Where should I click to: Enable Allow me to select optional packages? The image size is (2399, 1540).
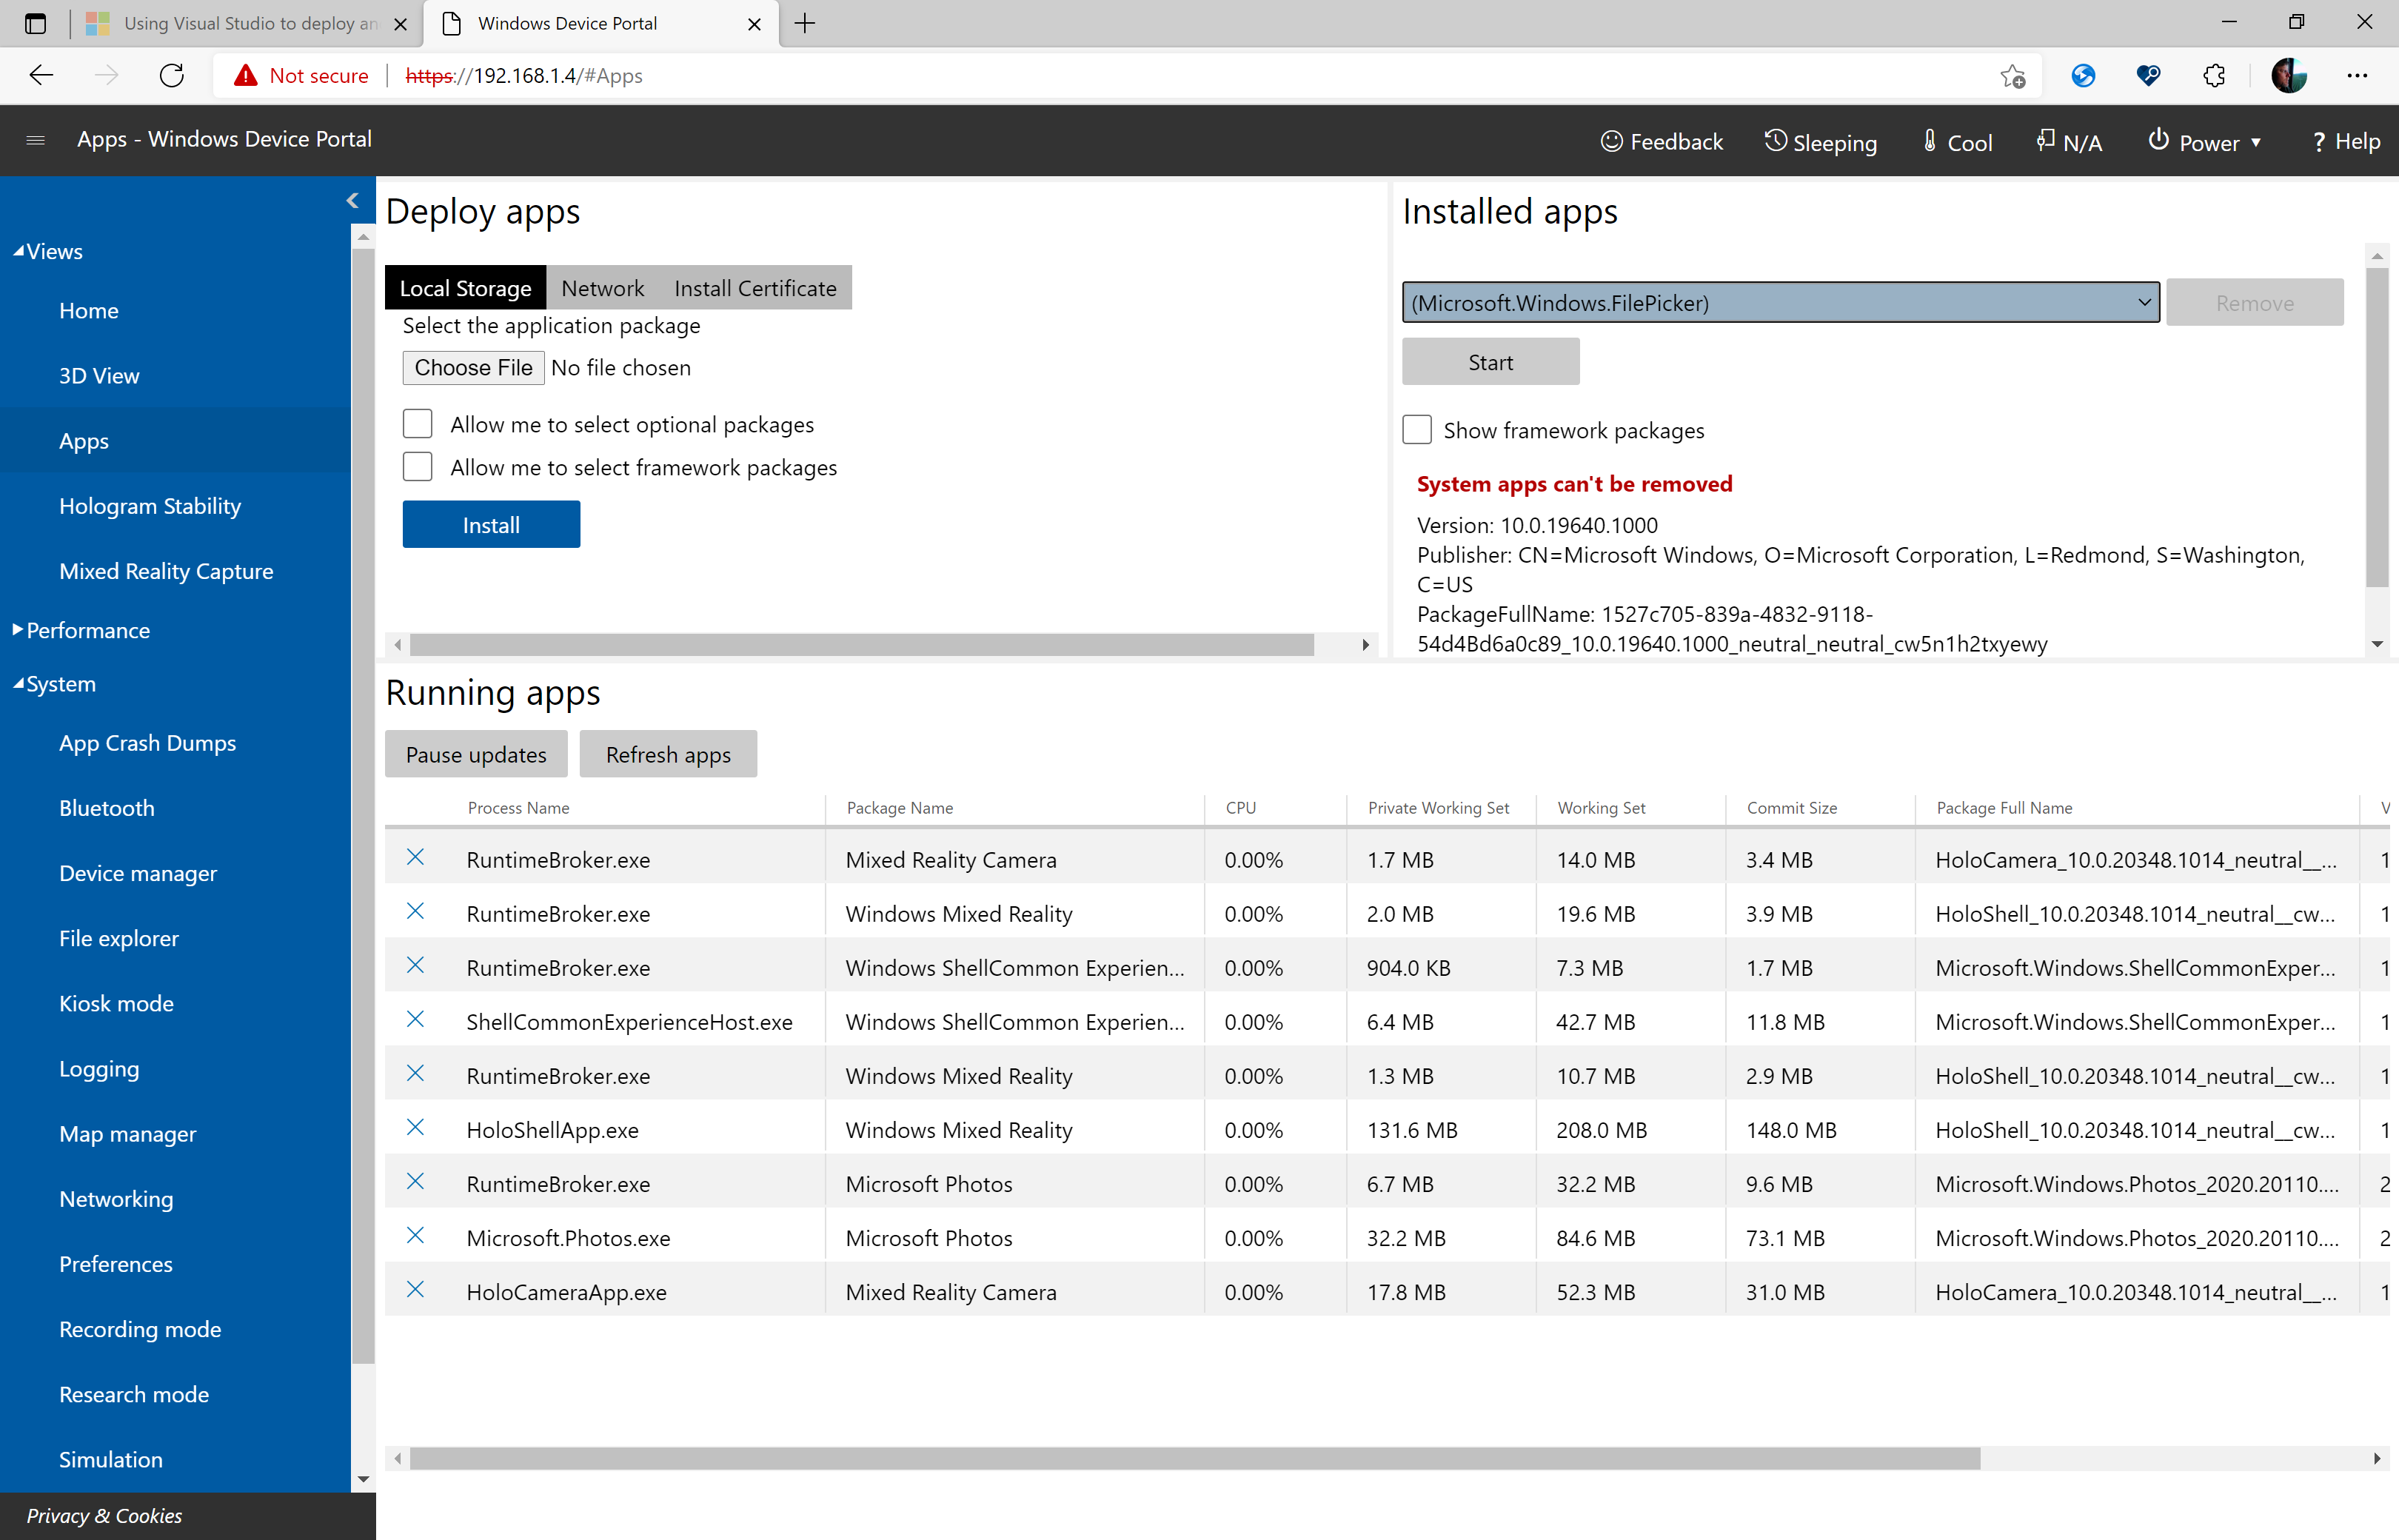[x=418, y=424]
